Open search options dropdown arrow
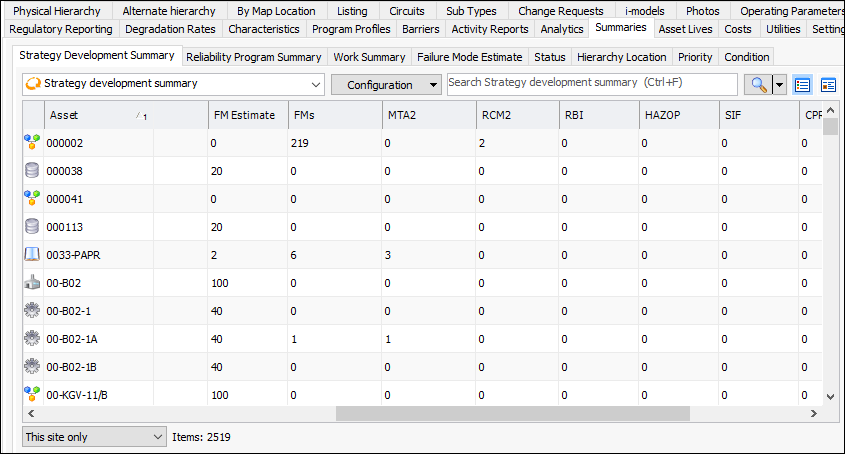Screen dimensions: 845x454 click(780, 85)
